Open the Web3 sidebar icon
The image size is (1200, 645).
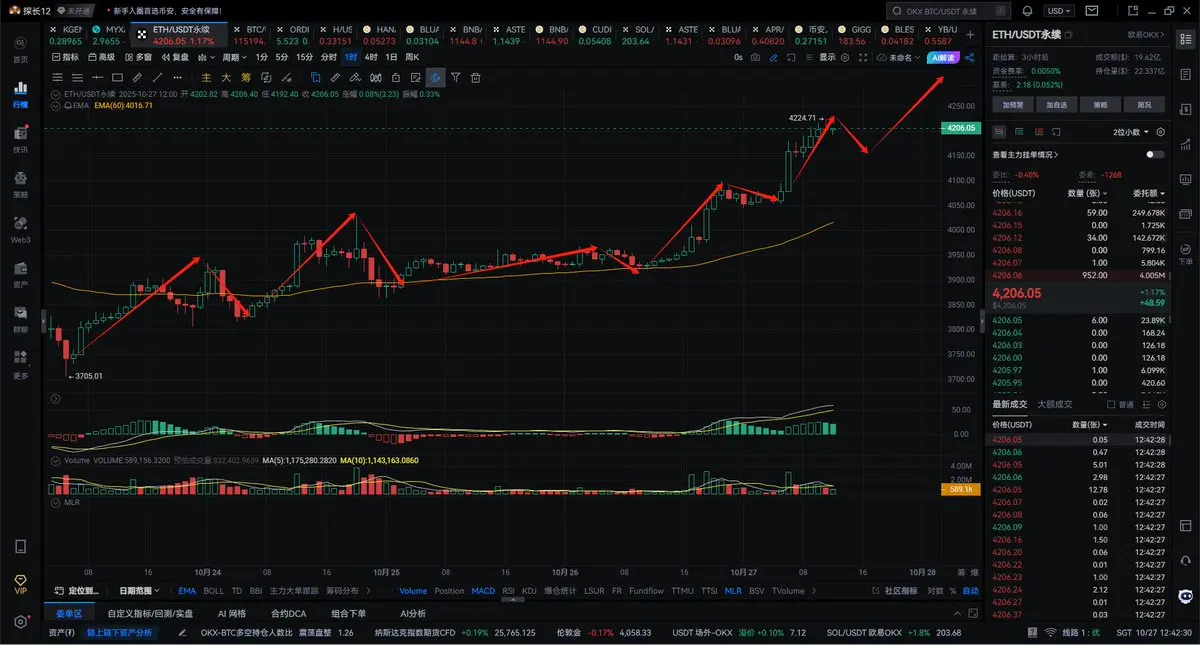coord(20,229)
